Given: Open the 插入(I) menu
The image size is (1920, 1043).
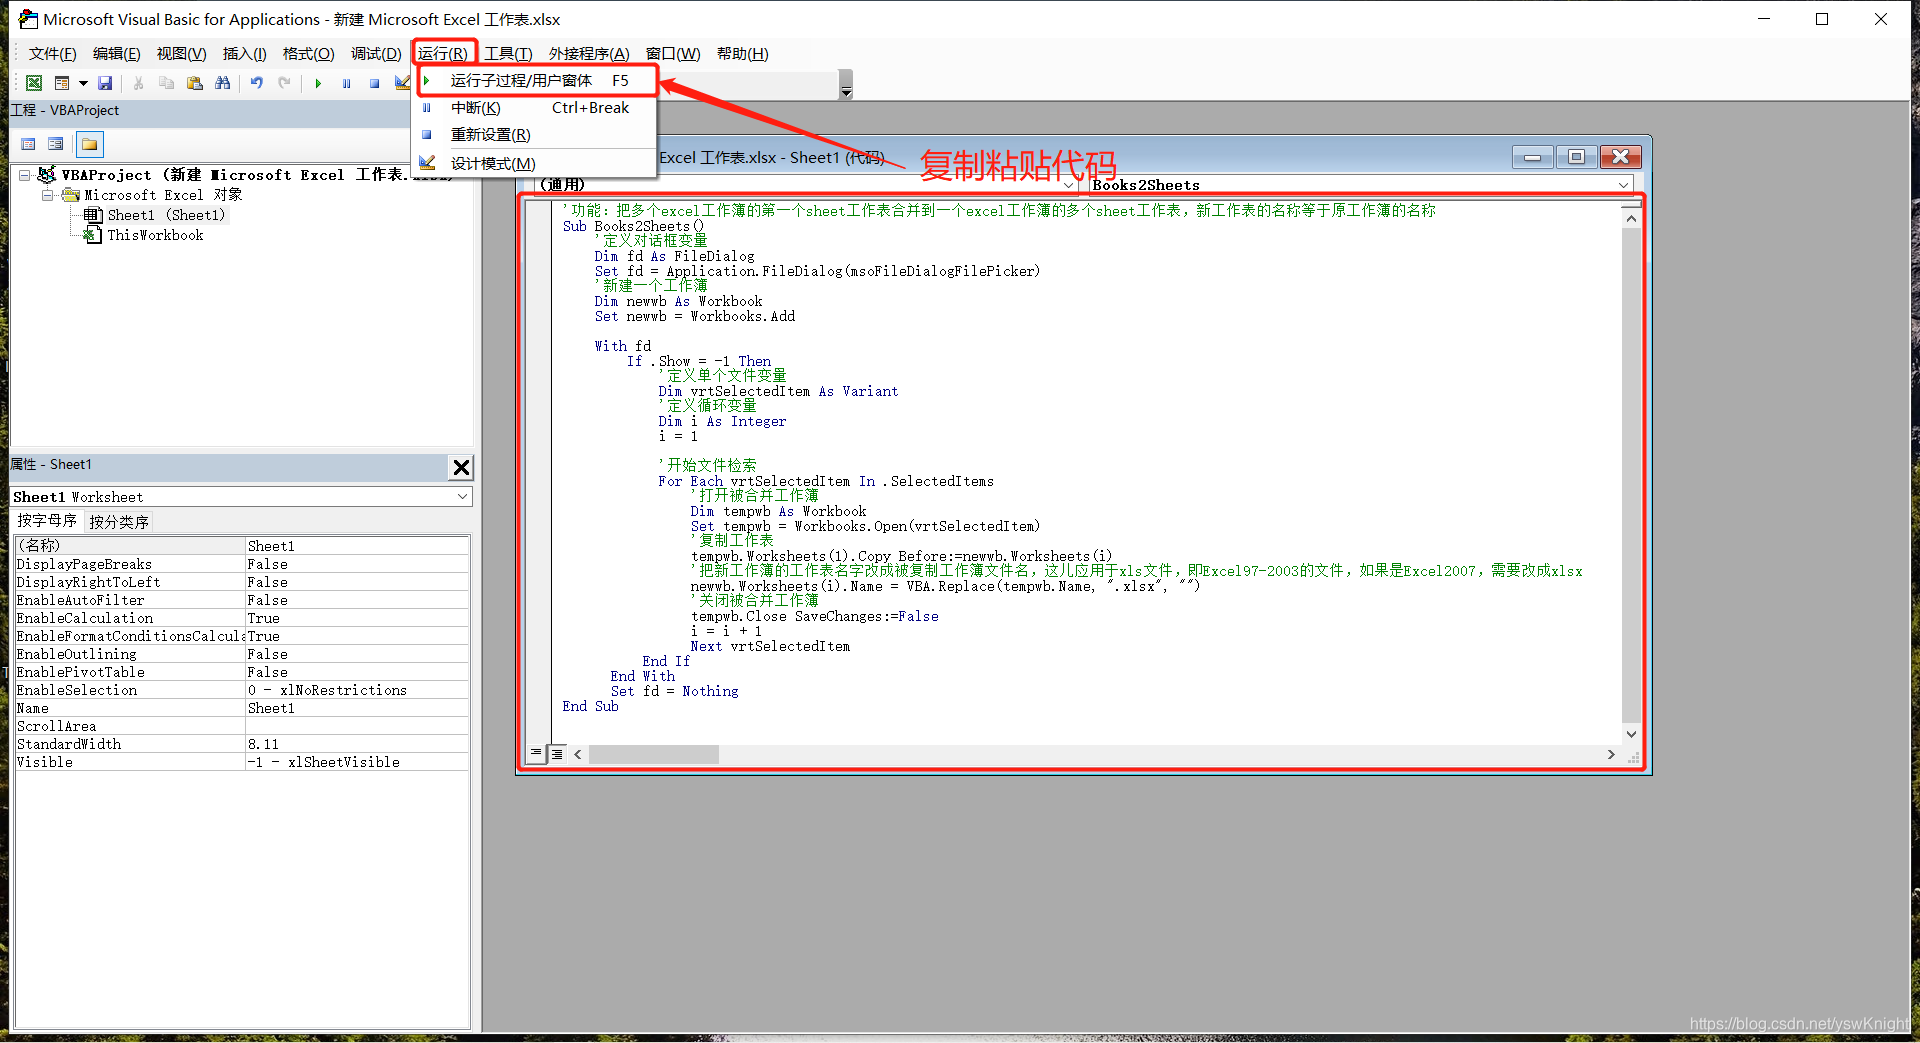Looking at the screenshot, I should (x=244, y=54).
